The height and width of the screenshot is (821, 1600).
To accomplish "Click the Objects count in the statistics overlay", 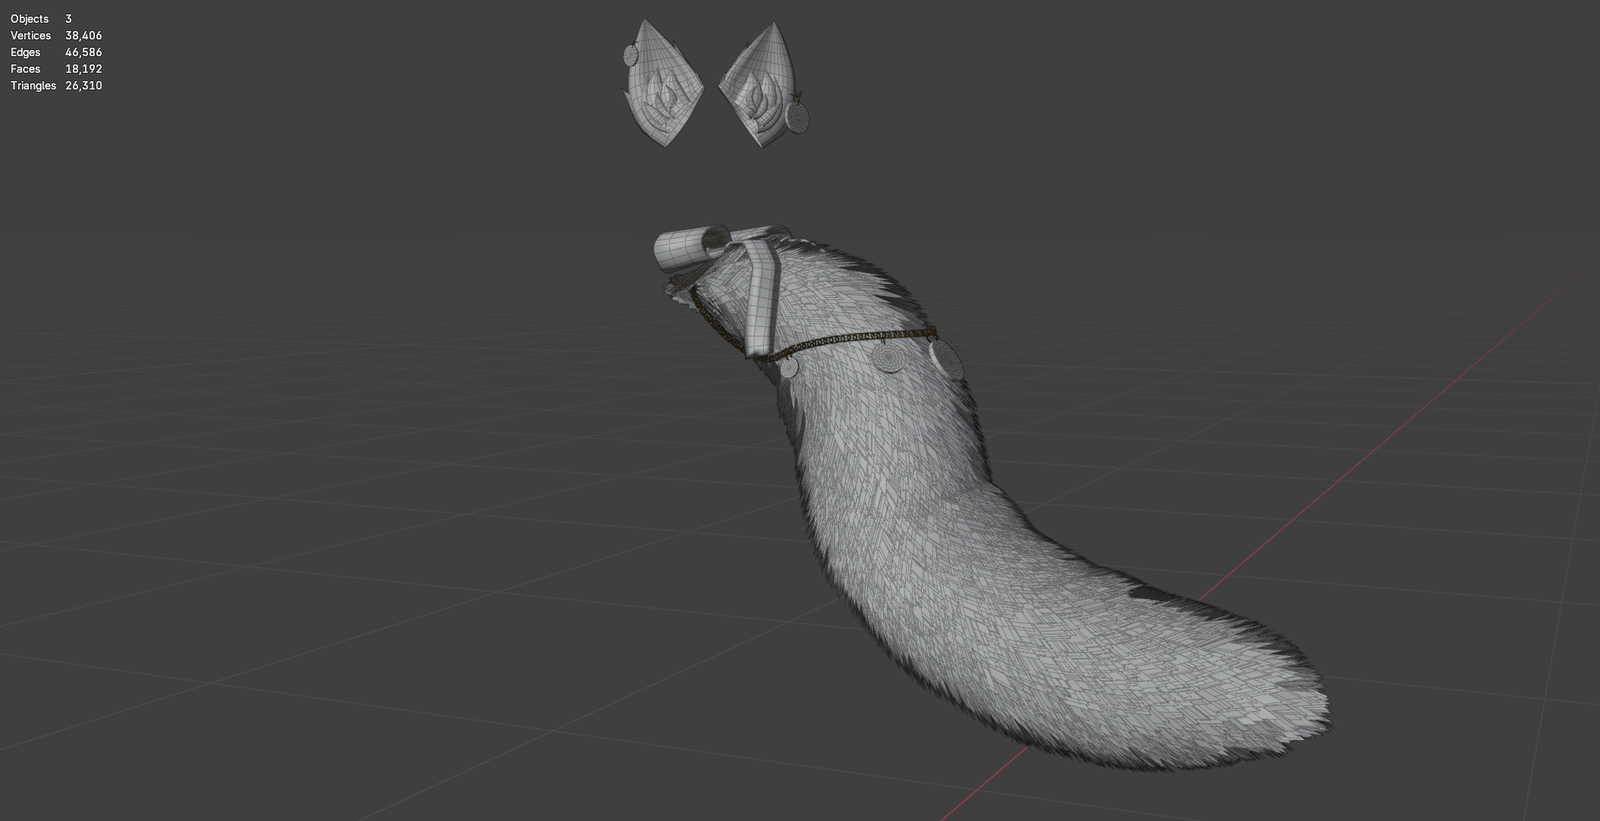I will point(68,19).
